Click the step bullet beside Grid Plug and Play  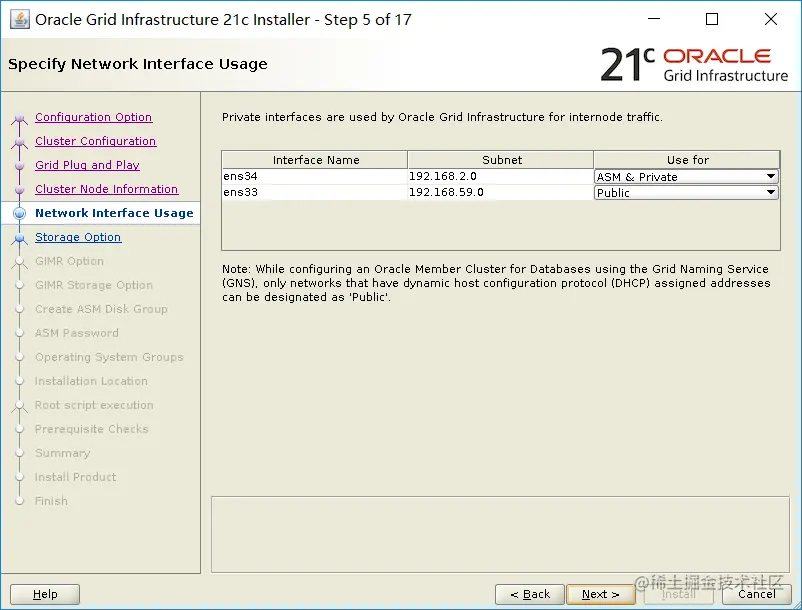click(x=19, y=166)
